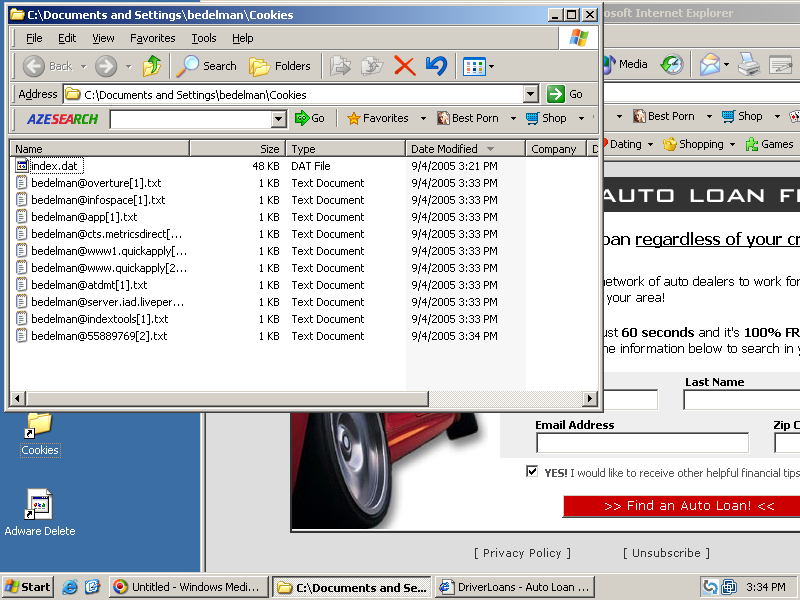Sort by the Size column header

pos(237,148)
